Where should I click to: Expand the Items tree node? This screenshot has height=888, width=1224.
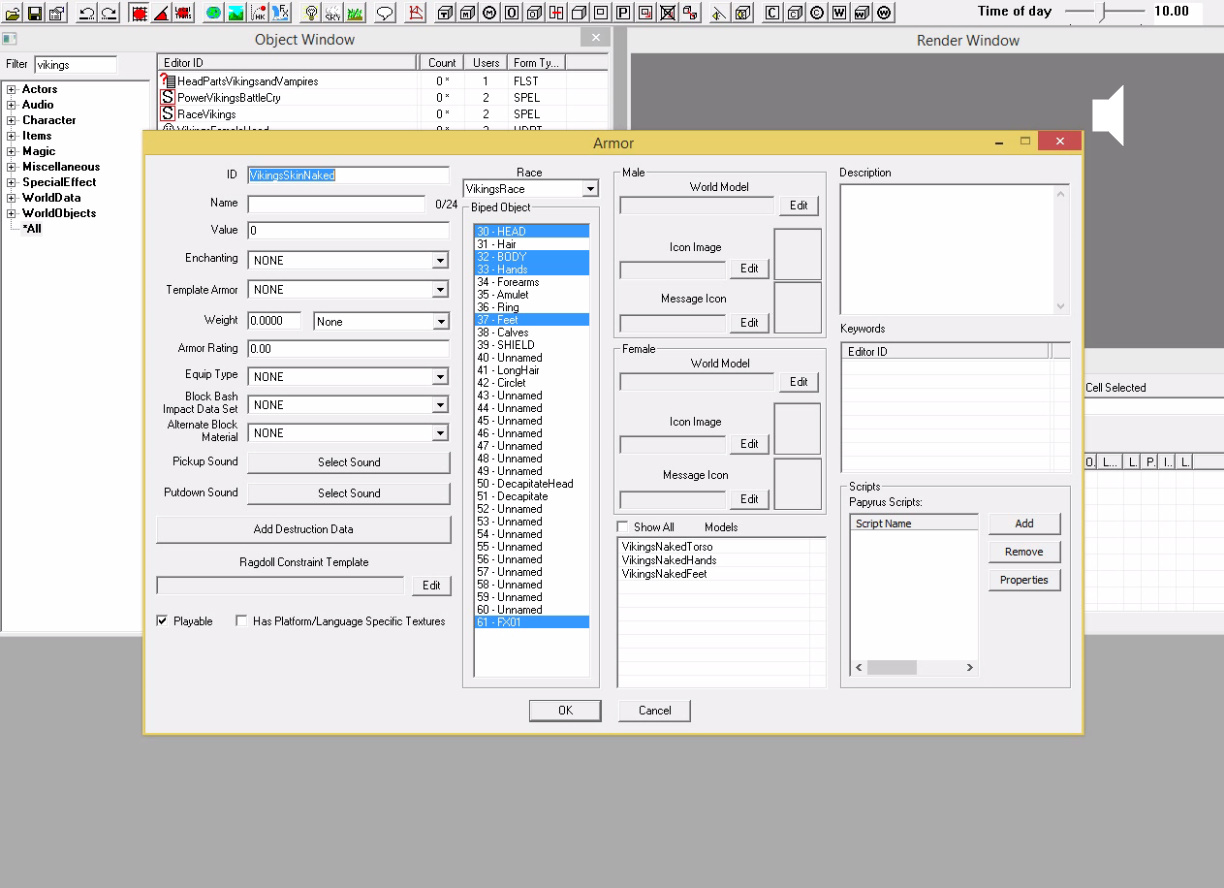[12, 136]
